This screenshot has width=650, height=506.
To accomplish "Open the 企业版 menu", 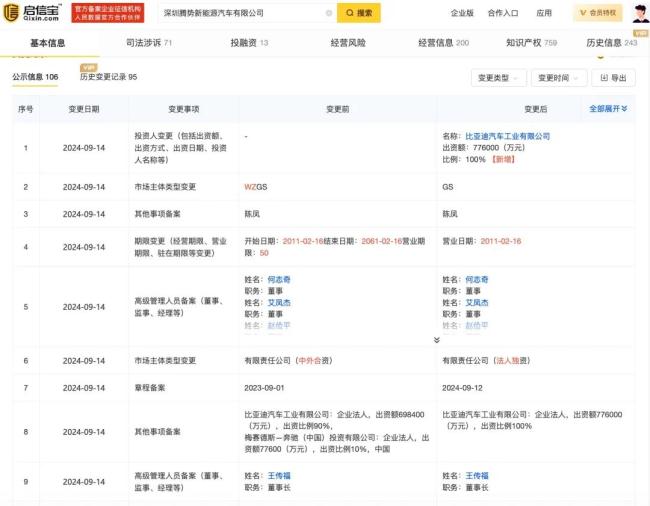I will click(462, 13).
